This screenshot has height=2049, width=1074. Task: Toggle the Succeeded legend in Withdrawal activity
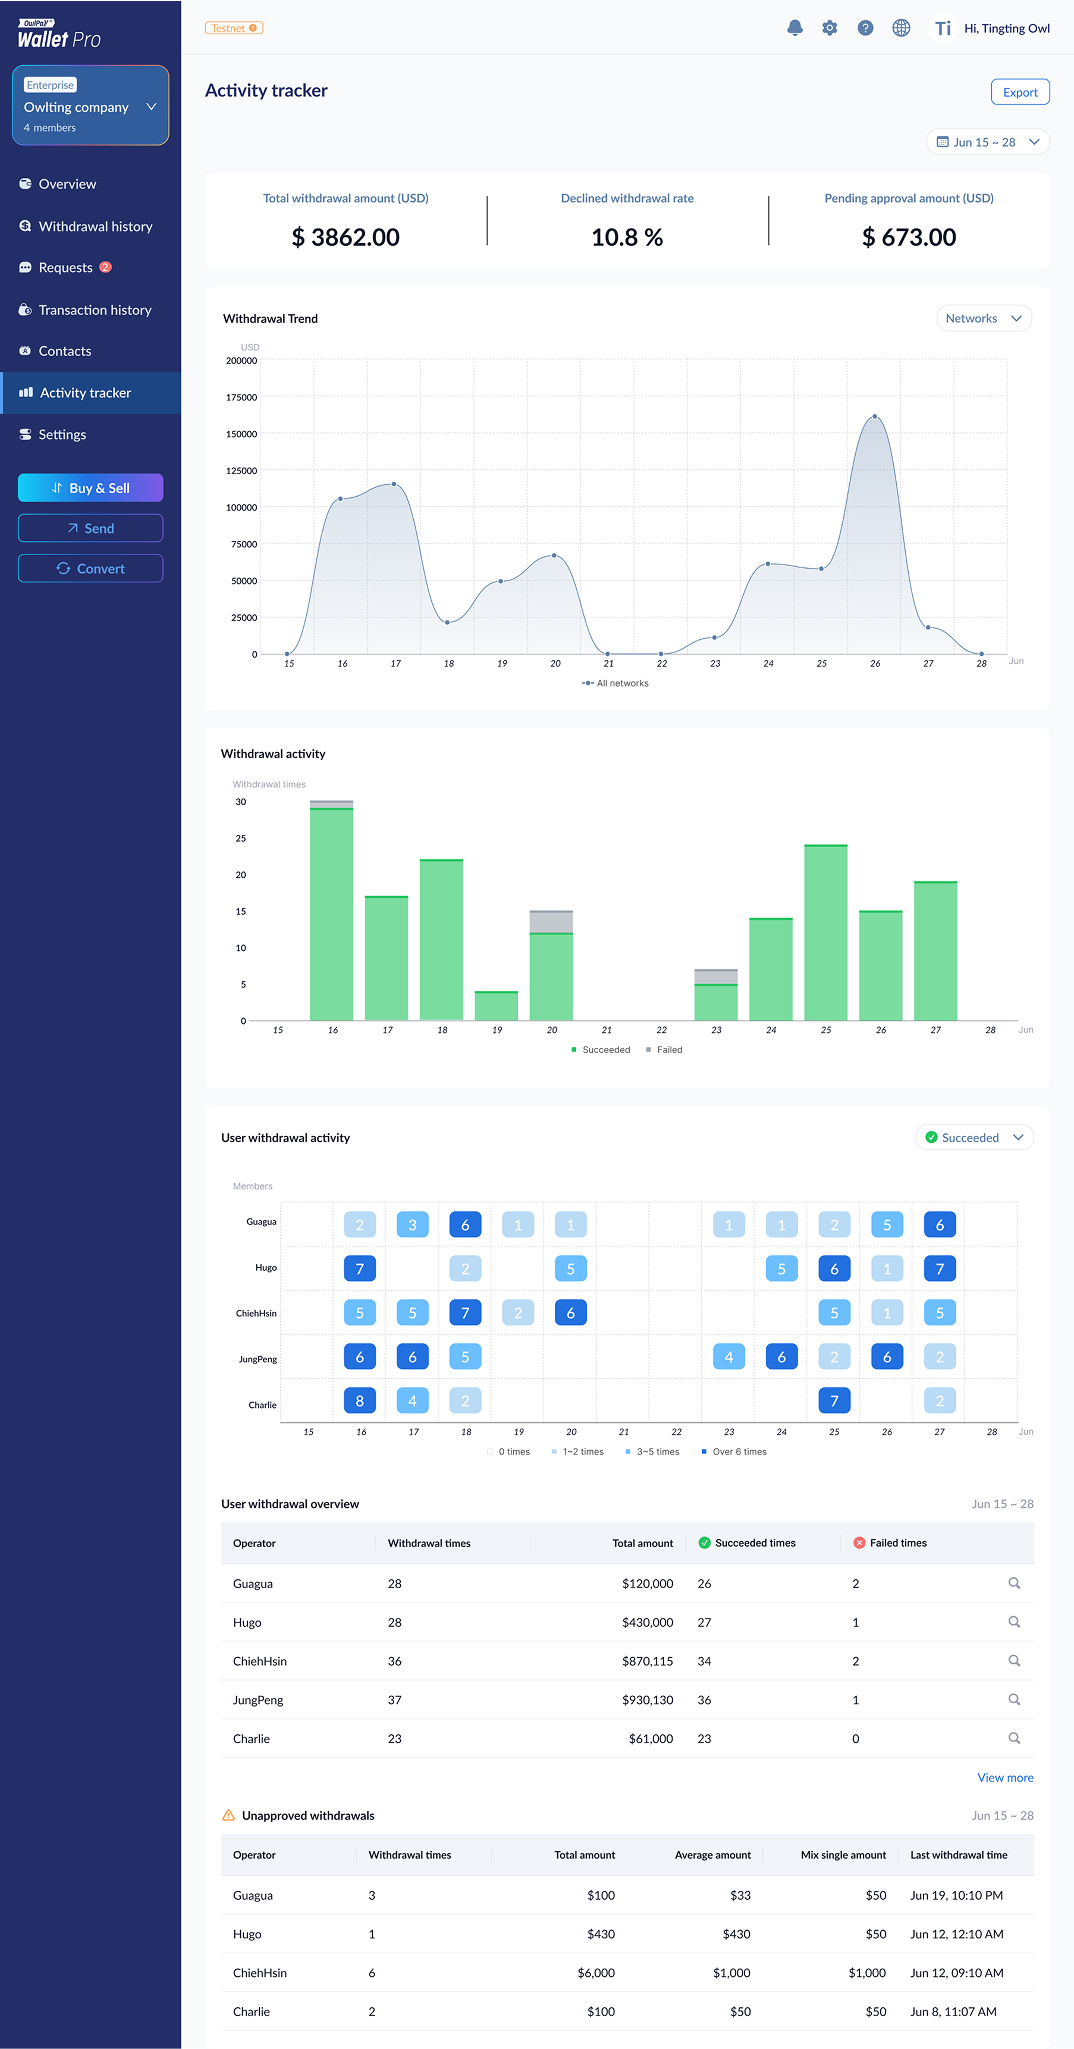point(600,1050)
